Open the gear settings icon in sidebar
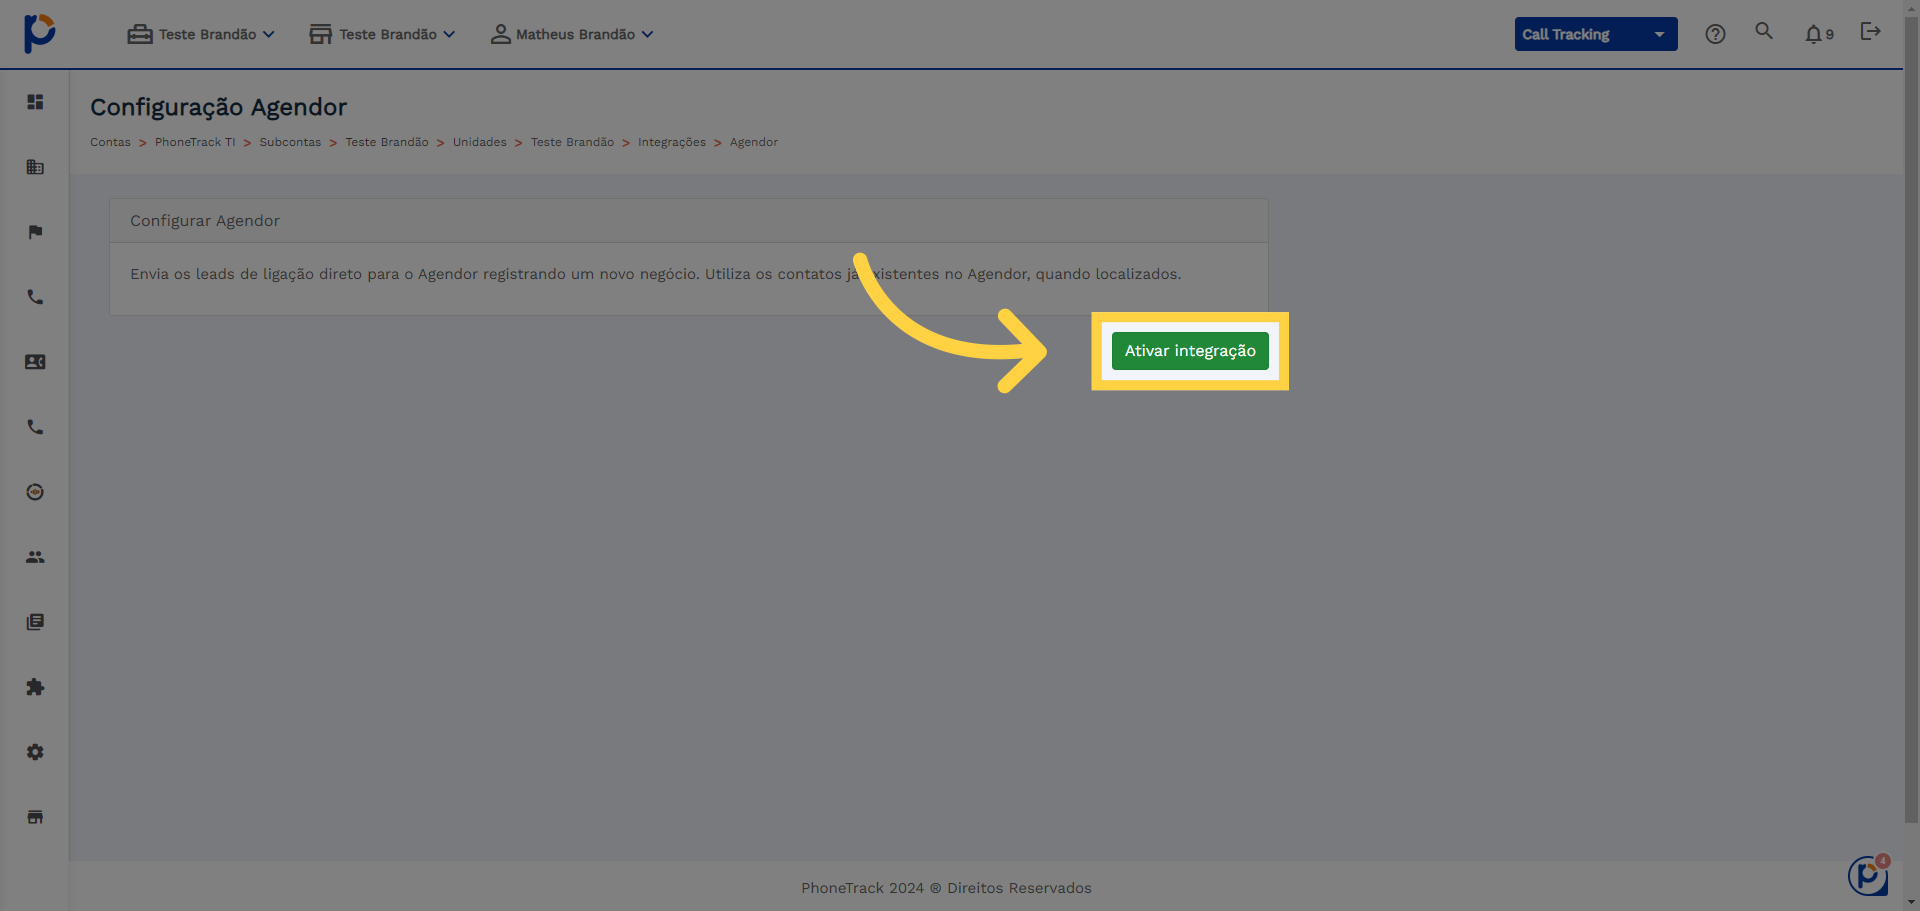Image resolution: width=1920 pixels, height=911 pixels. (35, 752)
